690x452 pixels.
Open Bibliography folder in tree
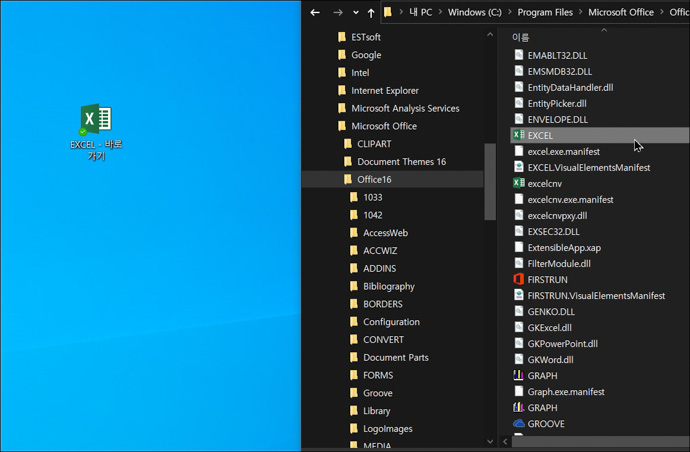tap(389, 287)
